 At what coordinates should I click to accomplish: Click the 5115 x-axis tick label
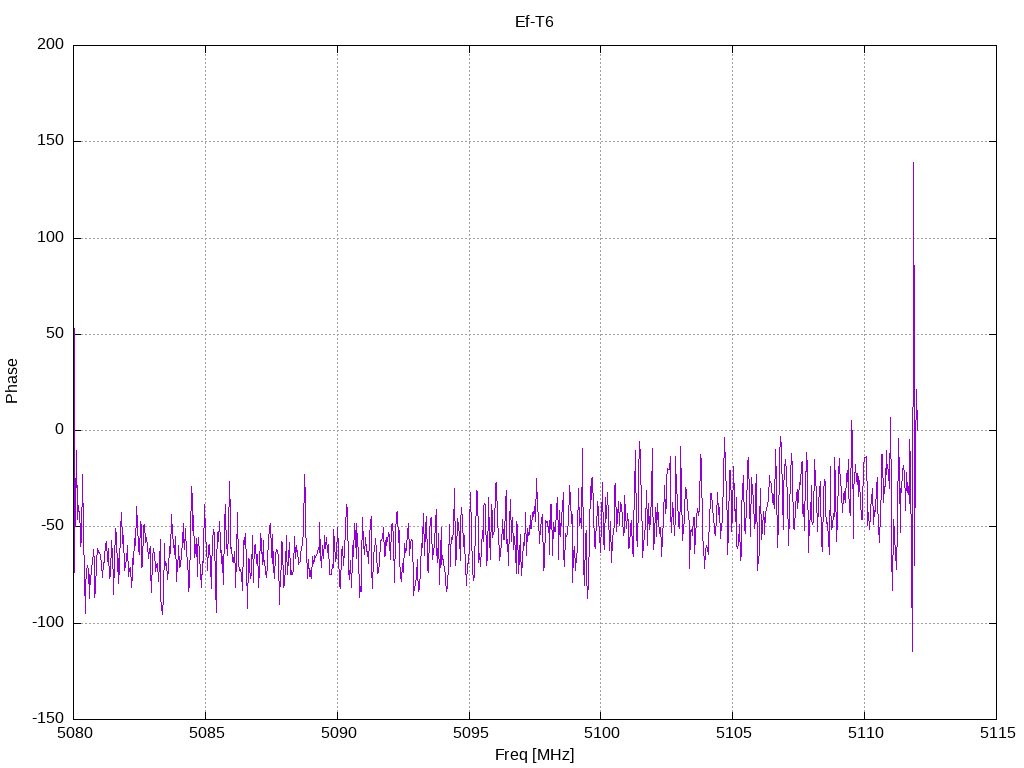pyautogui.click(x=995, y=735)
